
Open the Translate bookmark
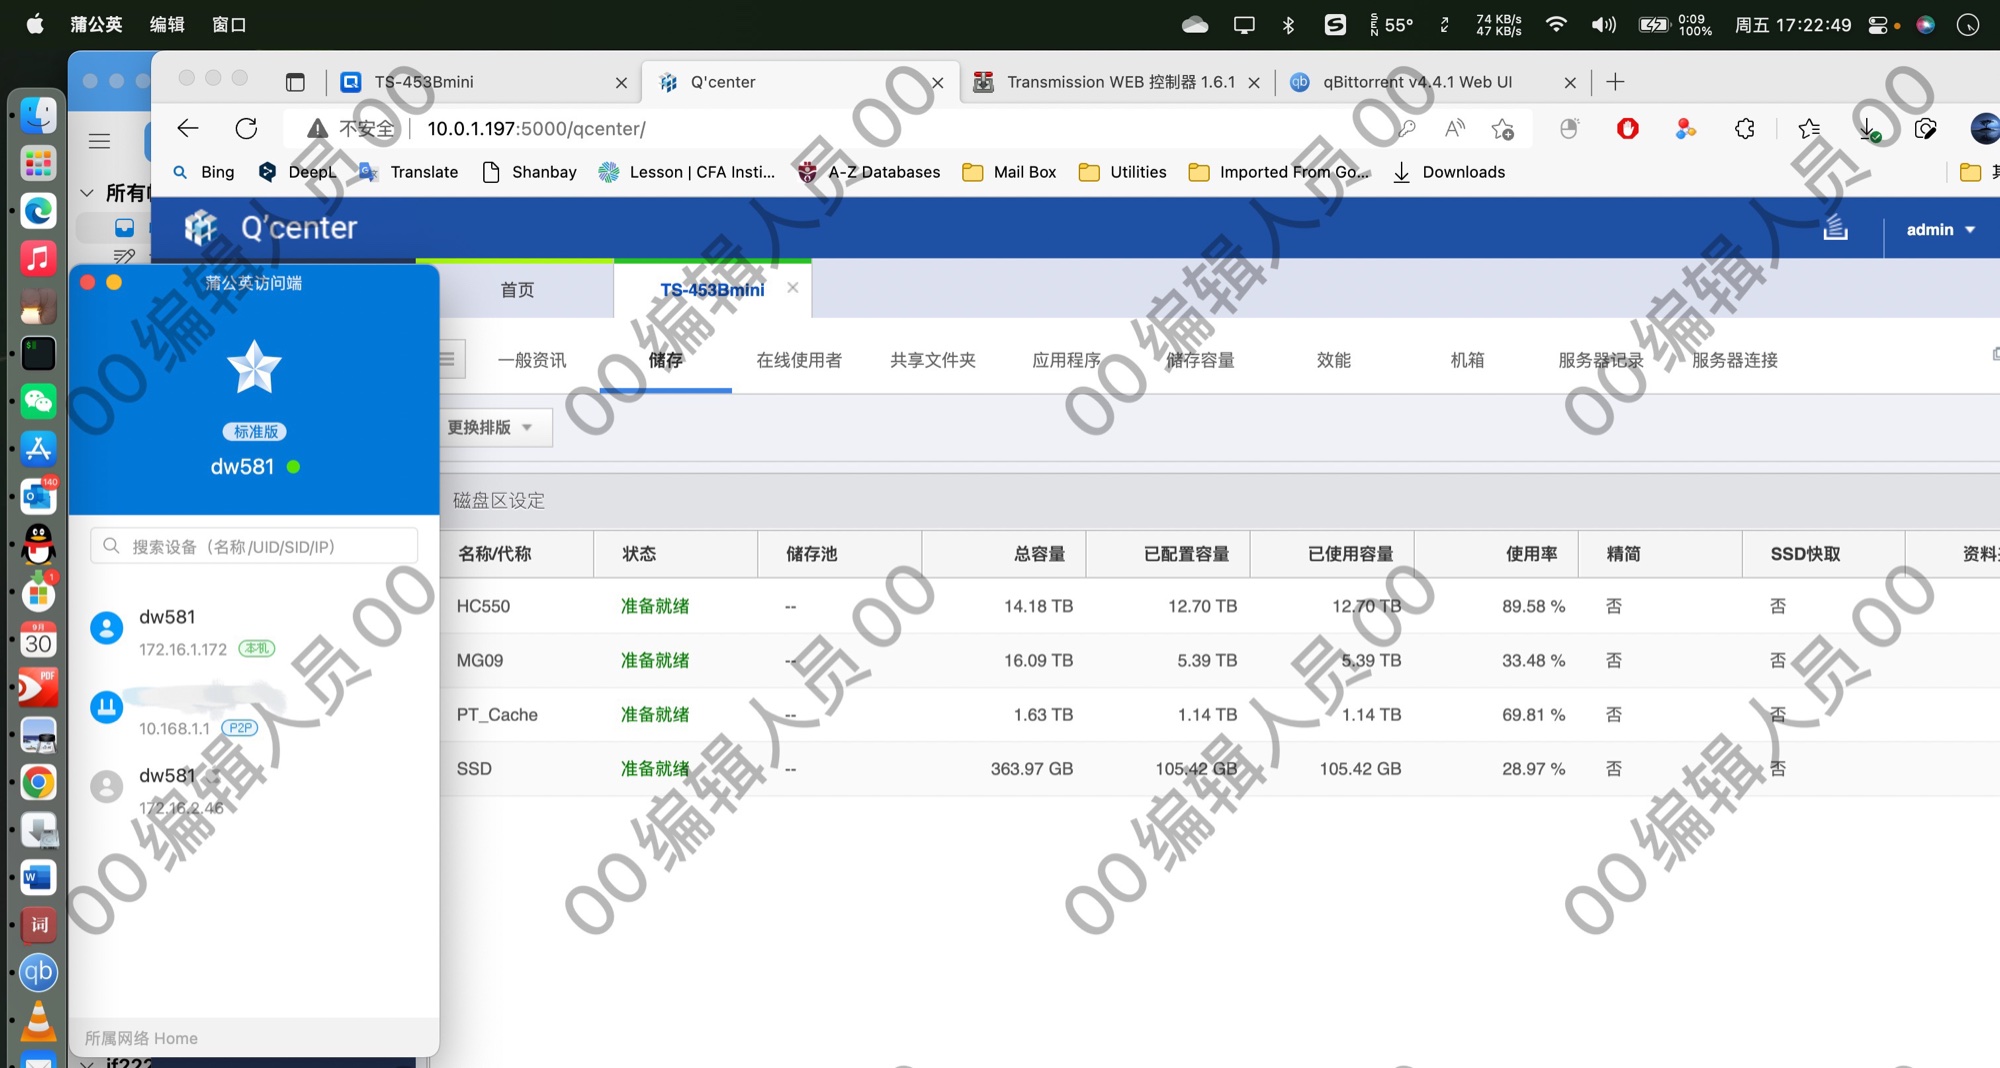point(410,172)
